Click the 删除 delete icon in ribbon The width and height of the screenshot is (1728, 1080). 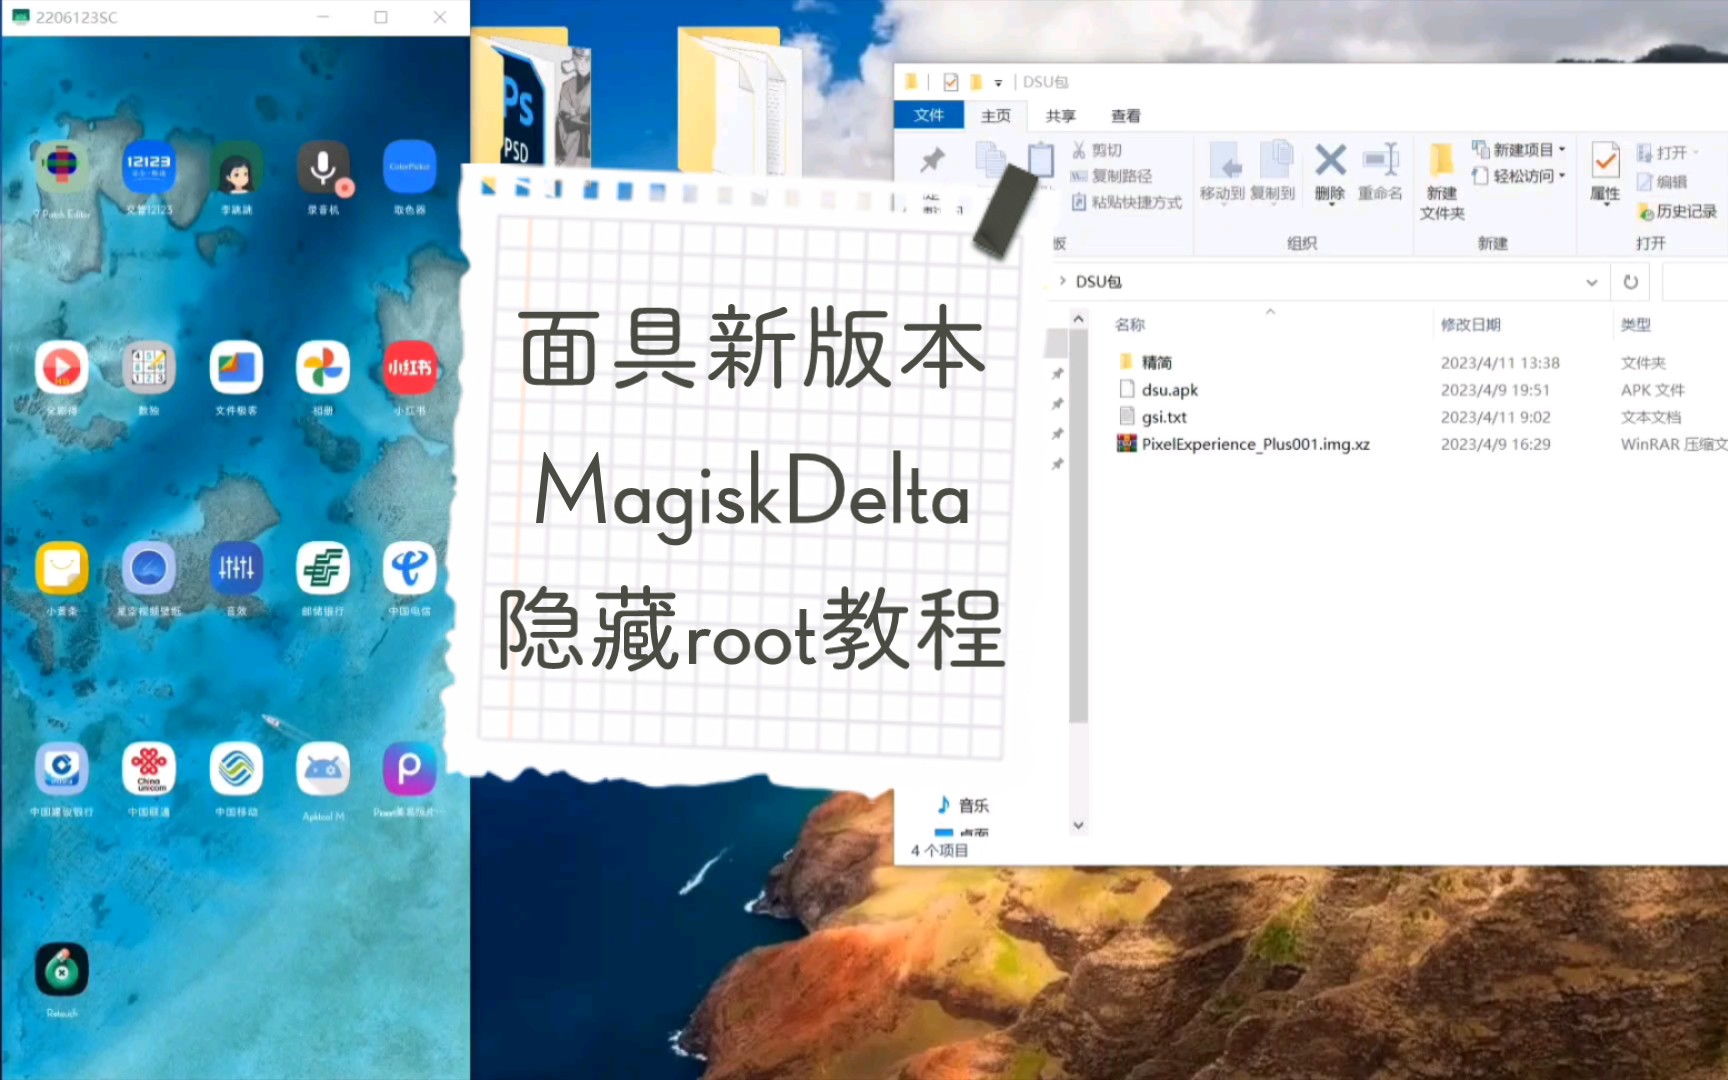(x=1330, y=172)
